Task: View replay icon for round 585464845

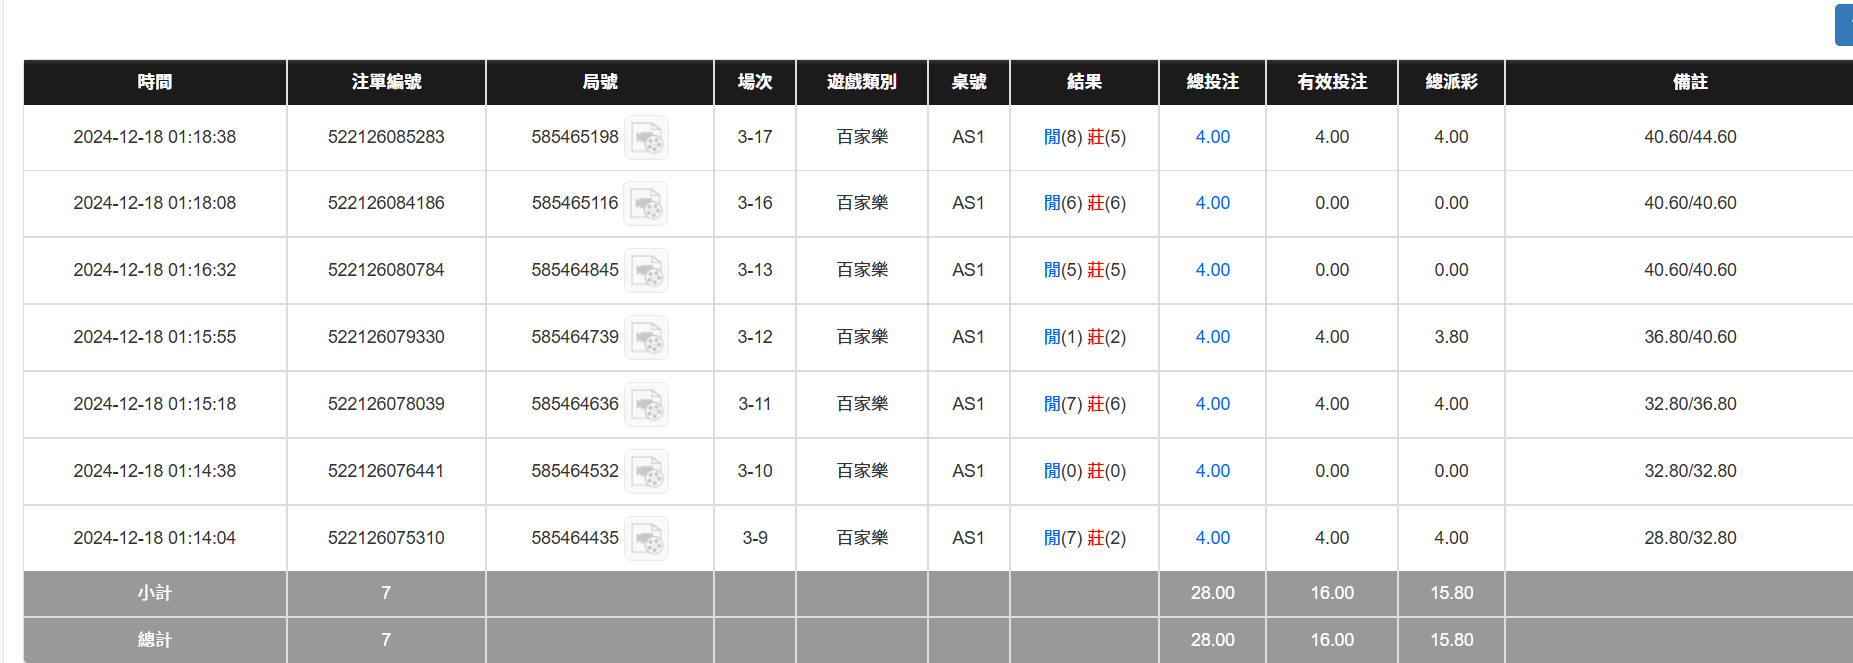Action: [646, 271]
